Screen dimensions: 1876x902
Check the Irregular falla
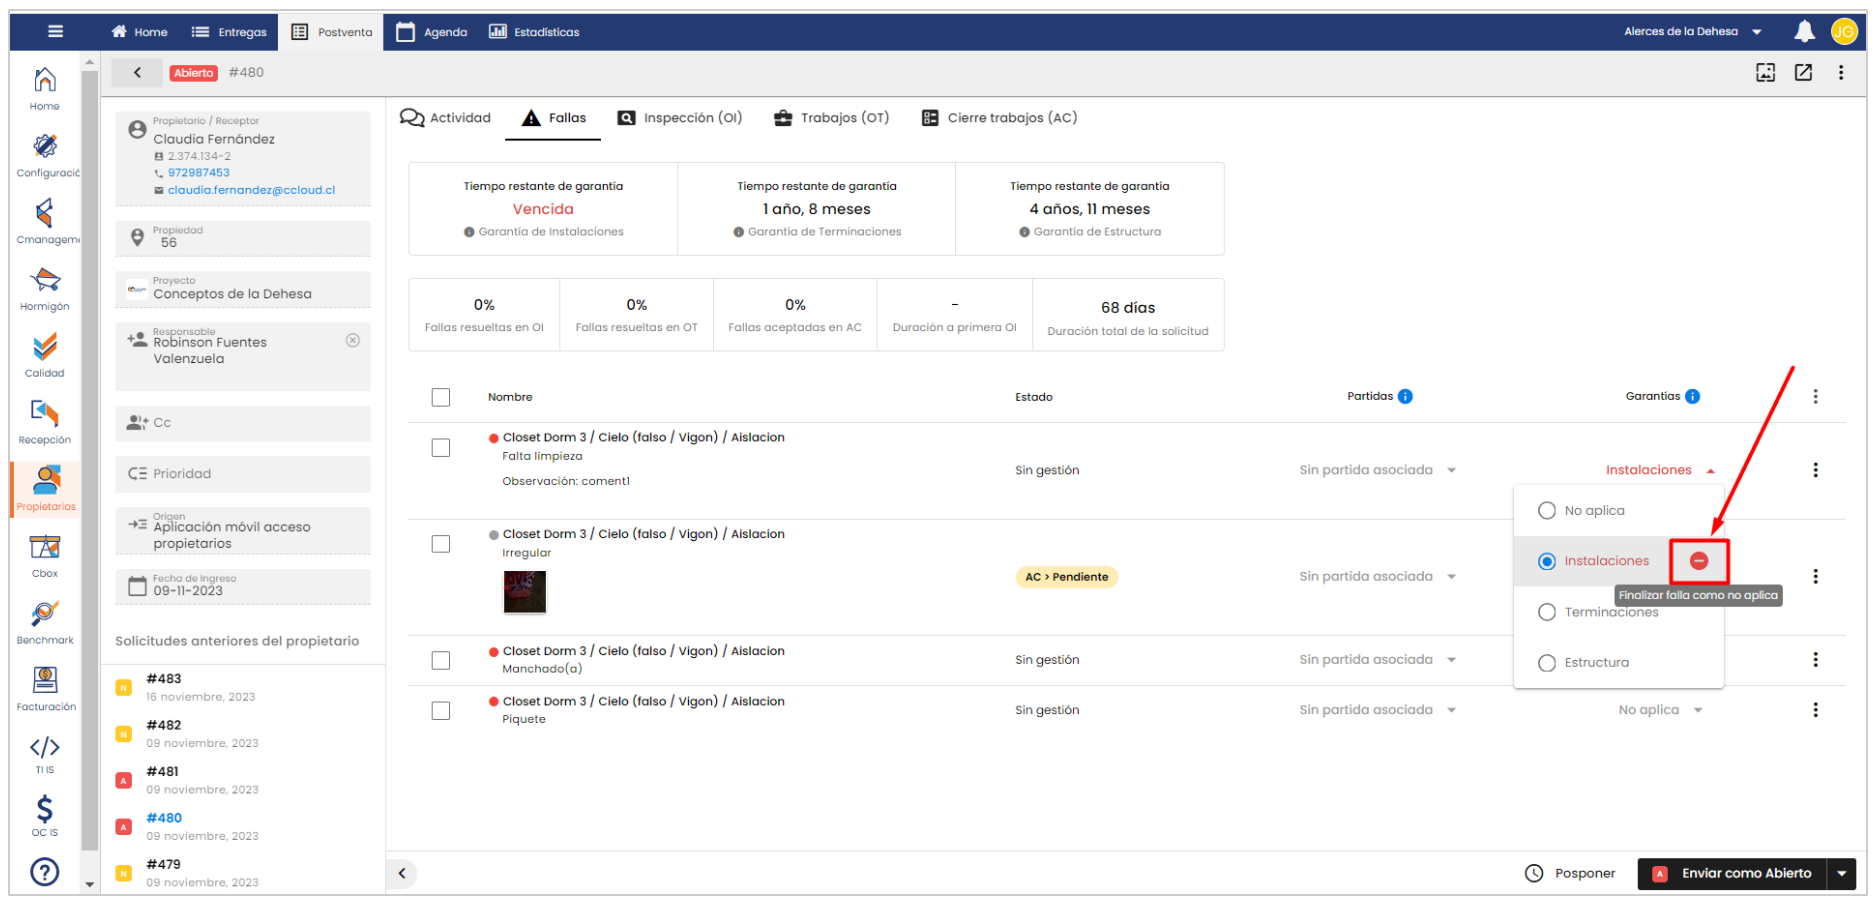tap(441, 544)
